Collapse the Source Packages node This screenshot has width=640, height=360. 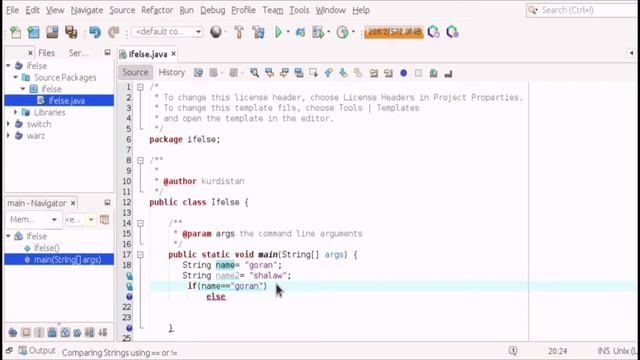pyautogui.click(x=16, y=77)
